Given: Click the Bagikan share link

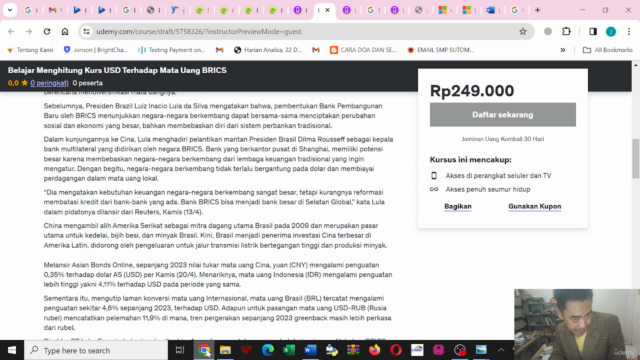Looking at the screenshot, I should point(458,207).
